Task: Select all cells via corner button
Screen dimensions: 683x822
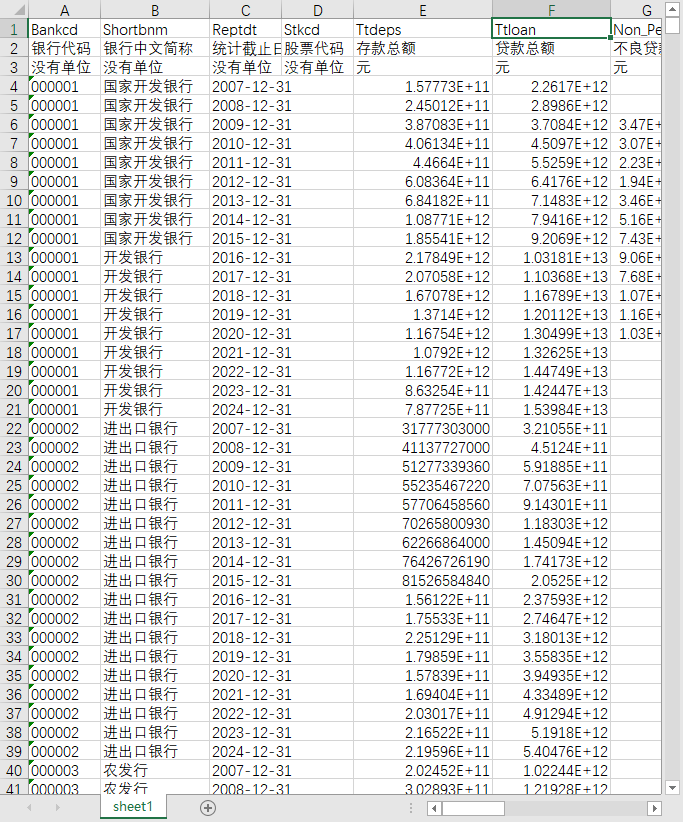Action: coord(14,9)
